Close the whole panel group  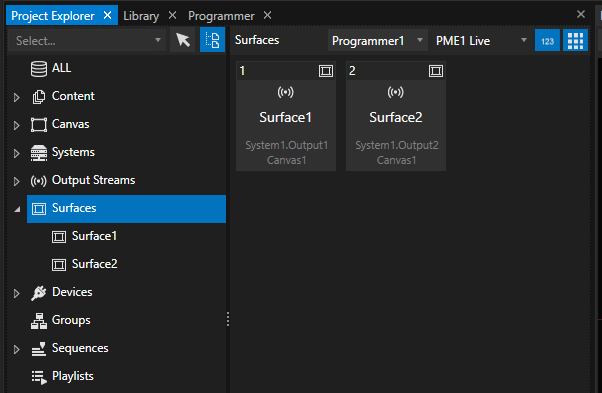[581, 14]
